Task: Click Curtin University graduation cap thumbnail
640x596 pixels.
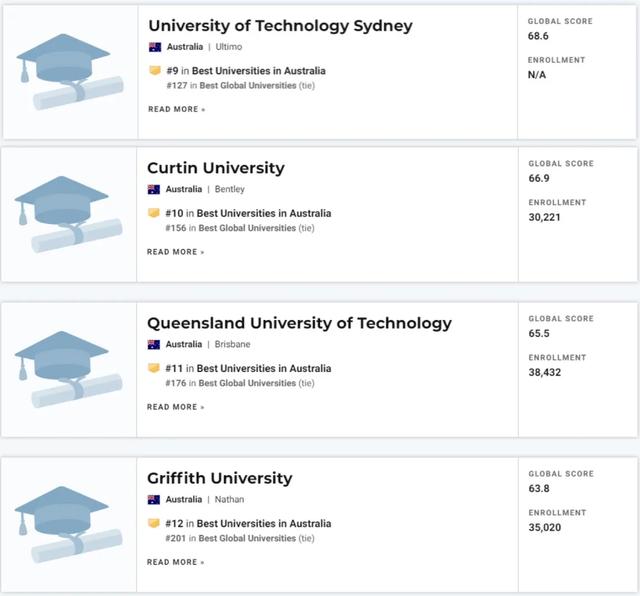Action: (x=69, y=214)
